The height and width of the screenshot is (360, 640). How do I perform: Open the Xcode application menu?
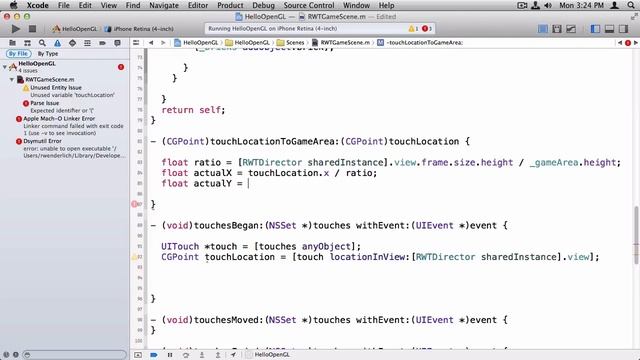click(x=37, y=5)
